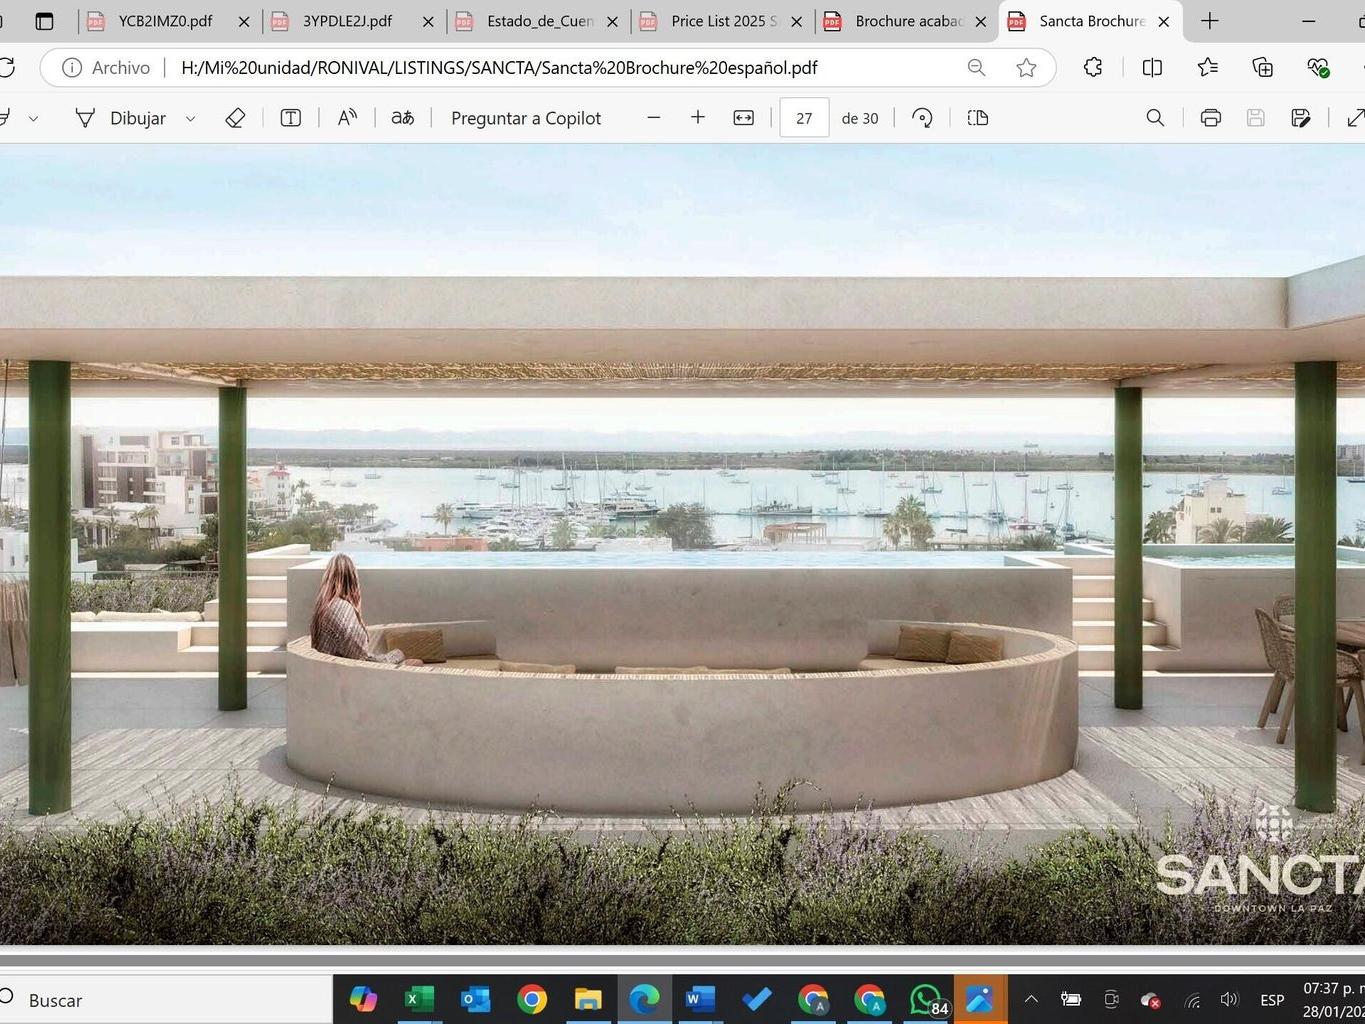This screenshot has width=1365, height=1024.
Task: Print the PDF document
Action: pos(1210,118)
